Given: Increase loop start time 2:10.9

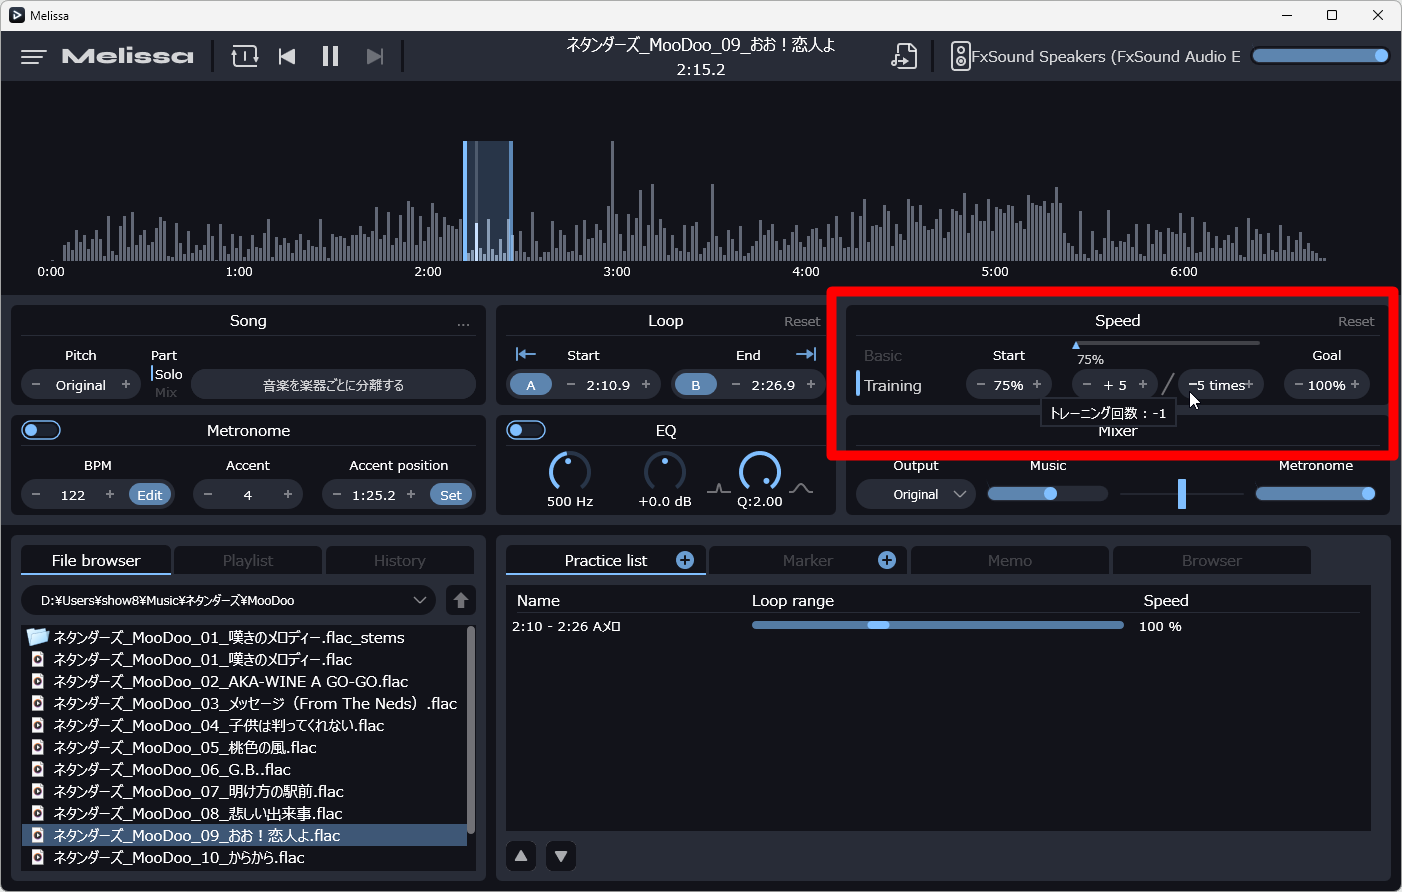Looking at the screenshot, I should click(x=646, y=385).
